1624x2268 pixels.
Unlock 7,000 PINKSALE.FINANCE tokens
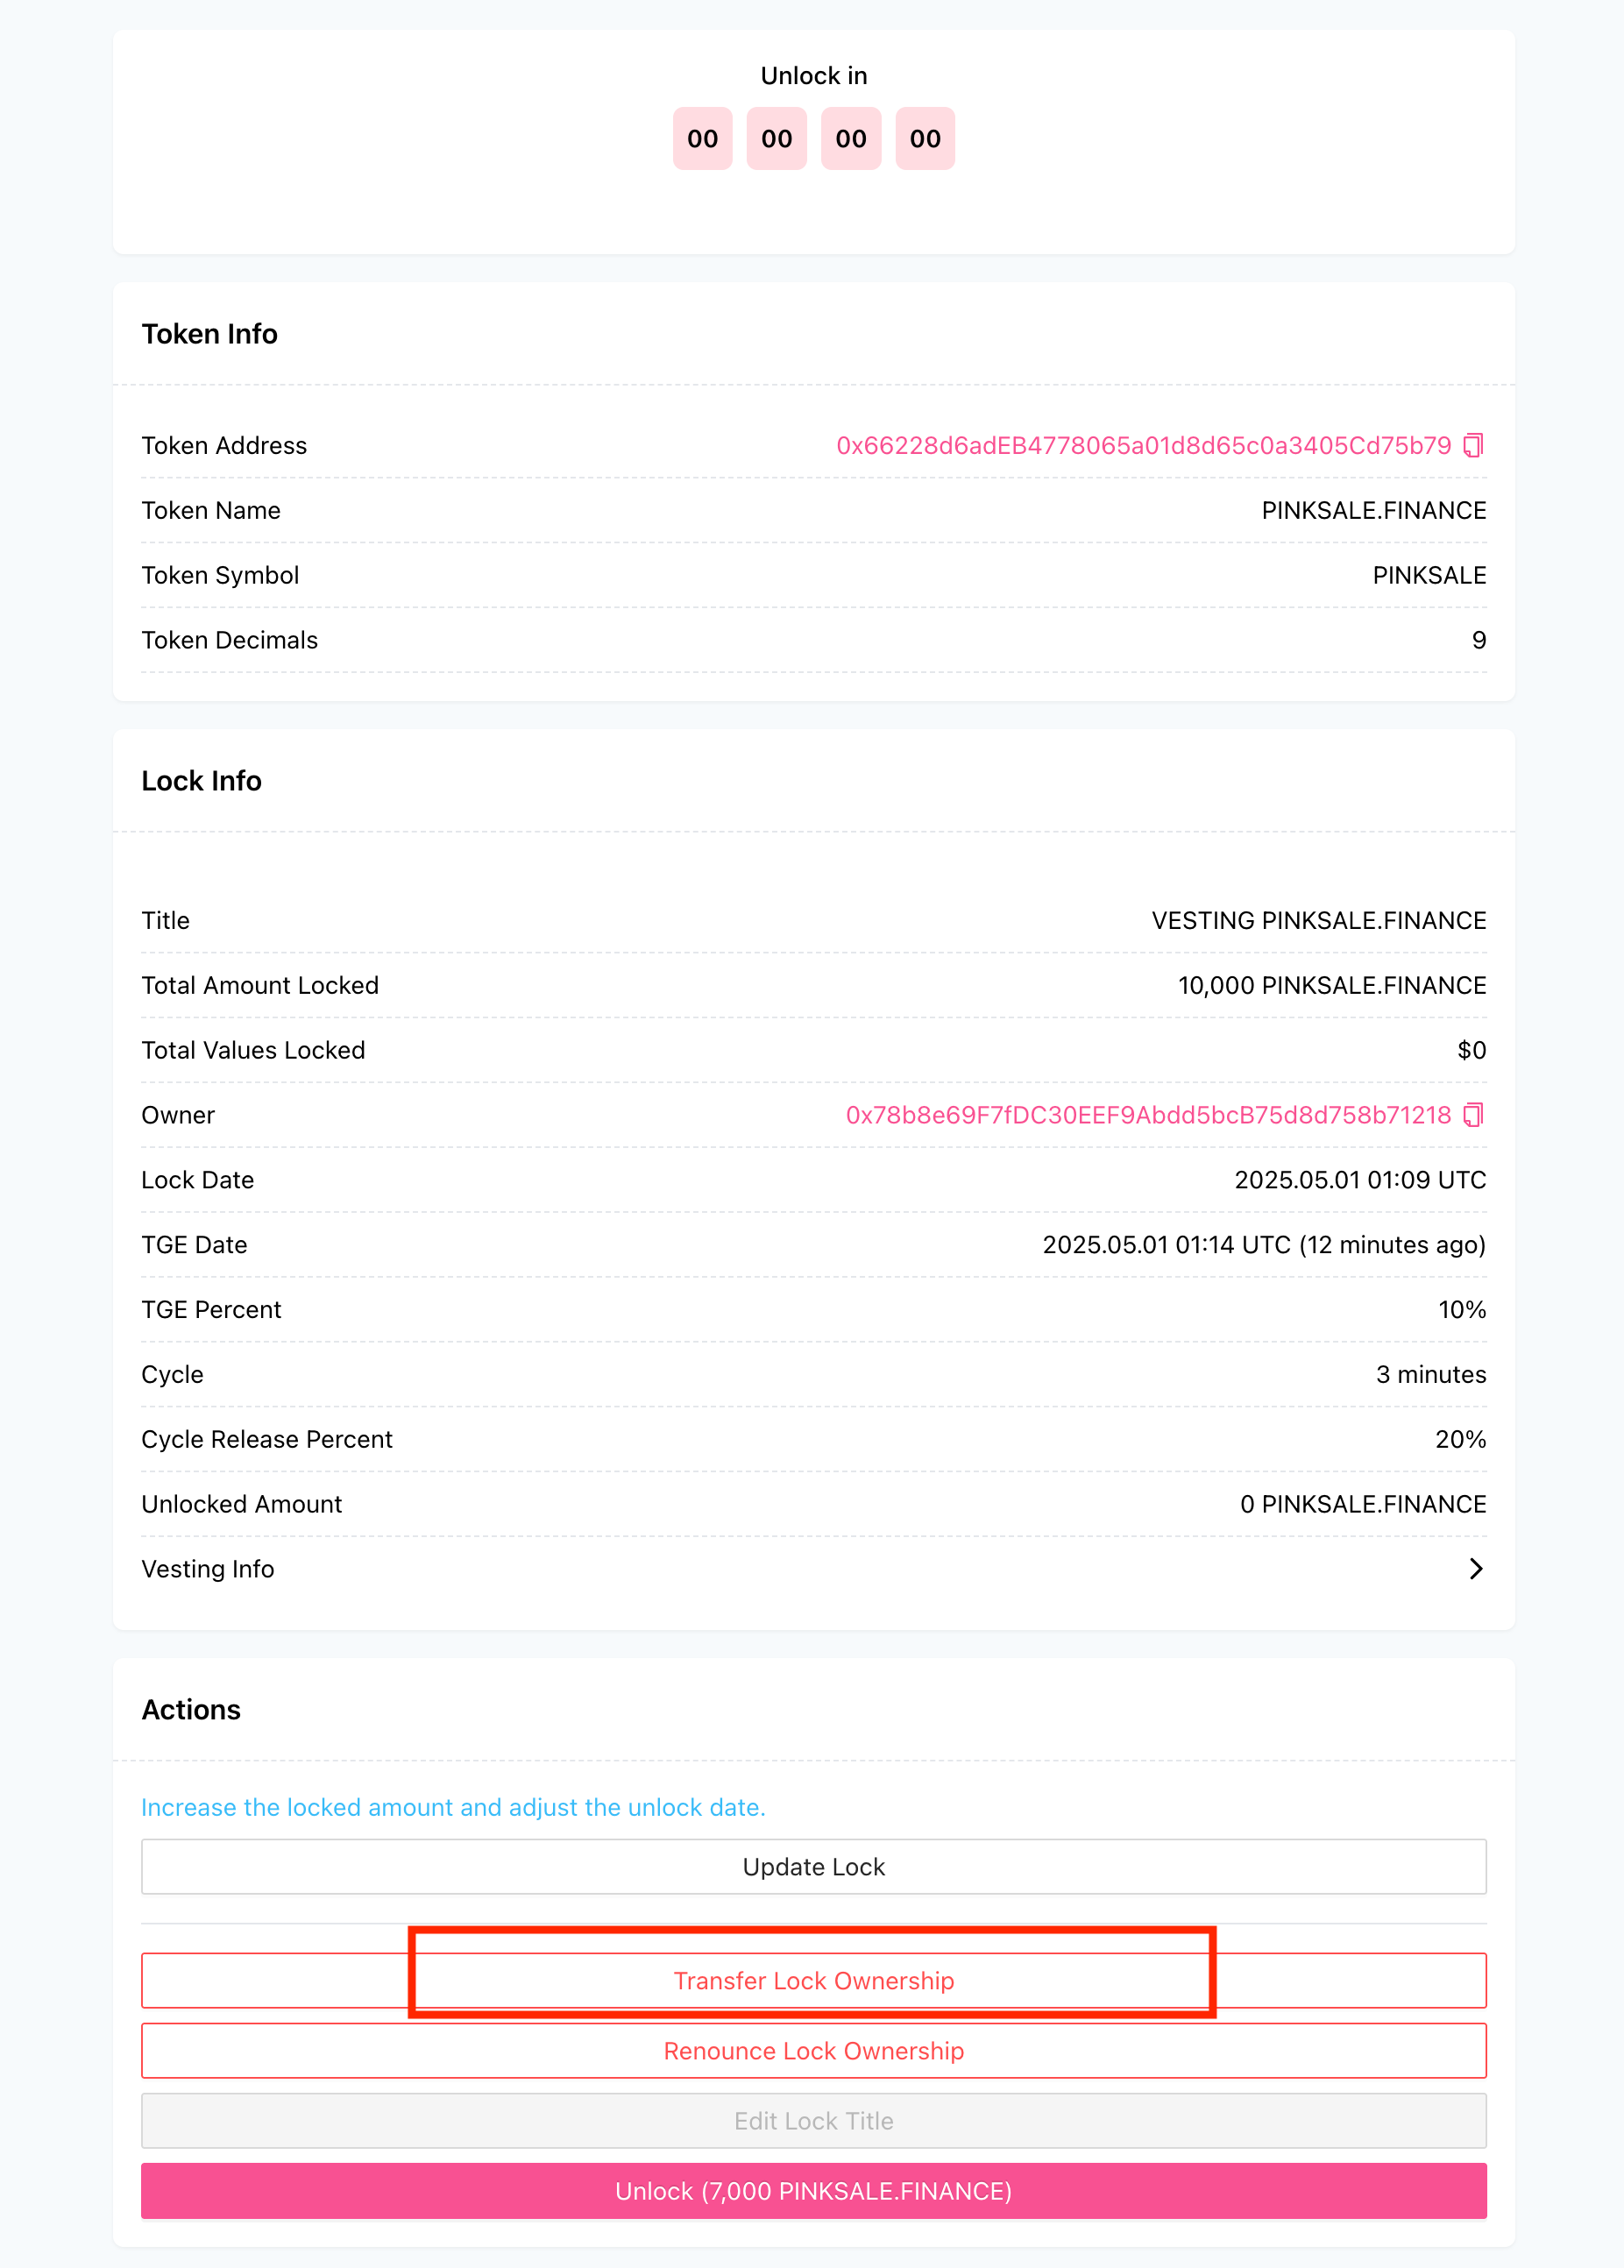[813, 2191]
